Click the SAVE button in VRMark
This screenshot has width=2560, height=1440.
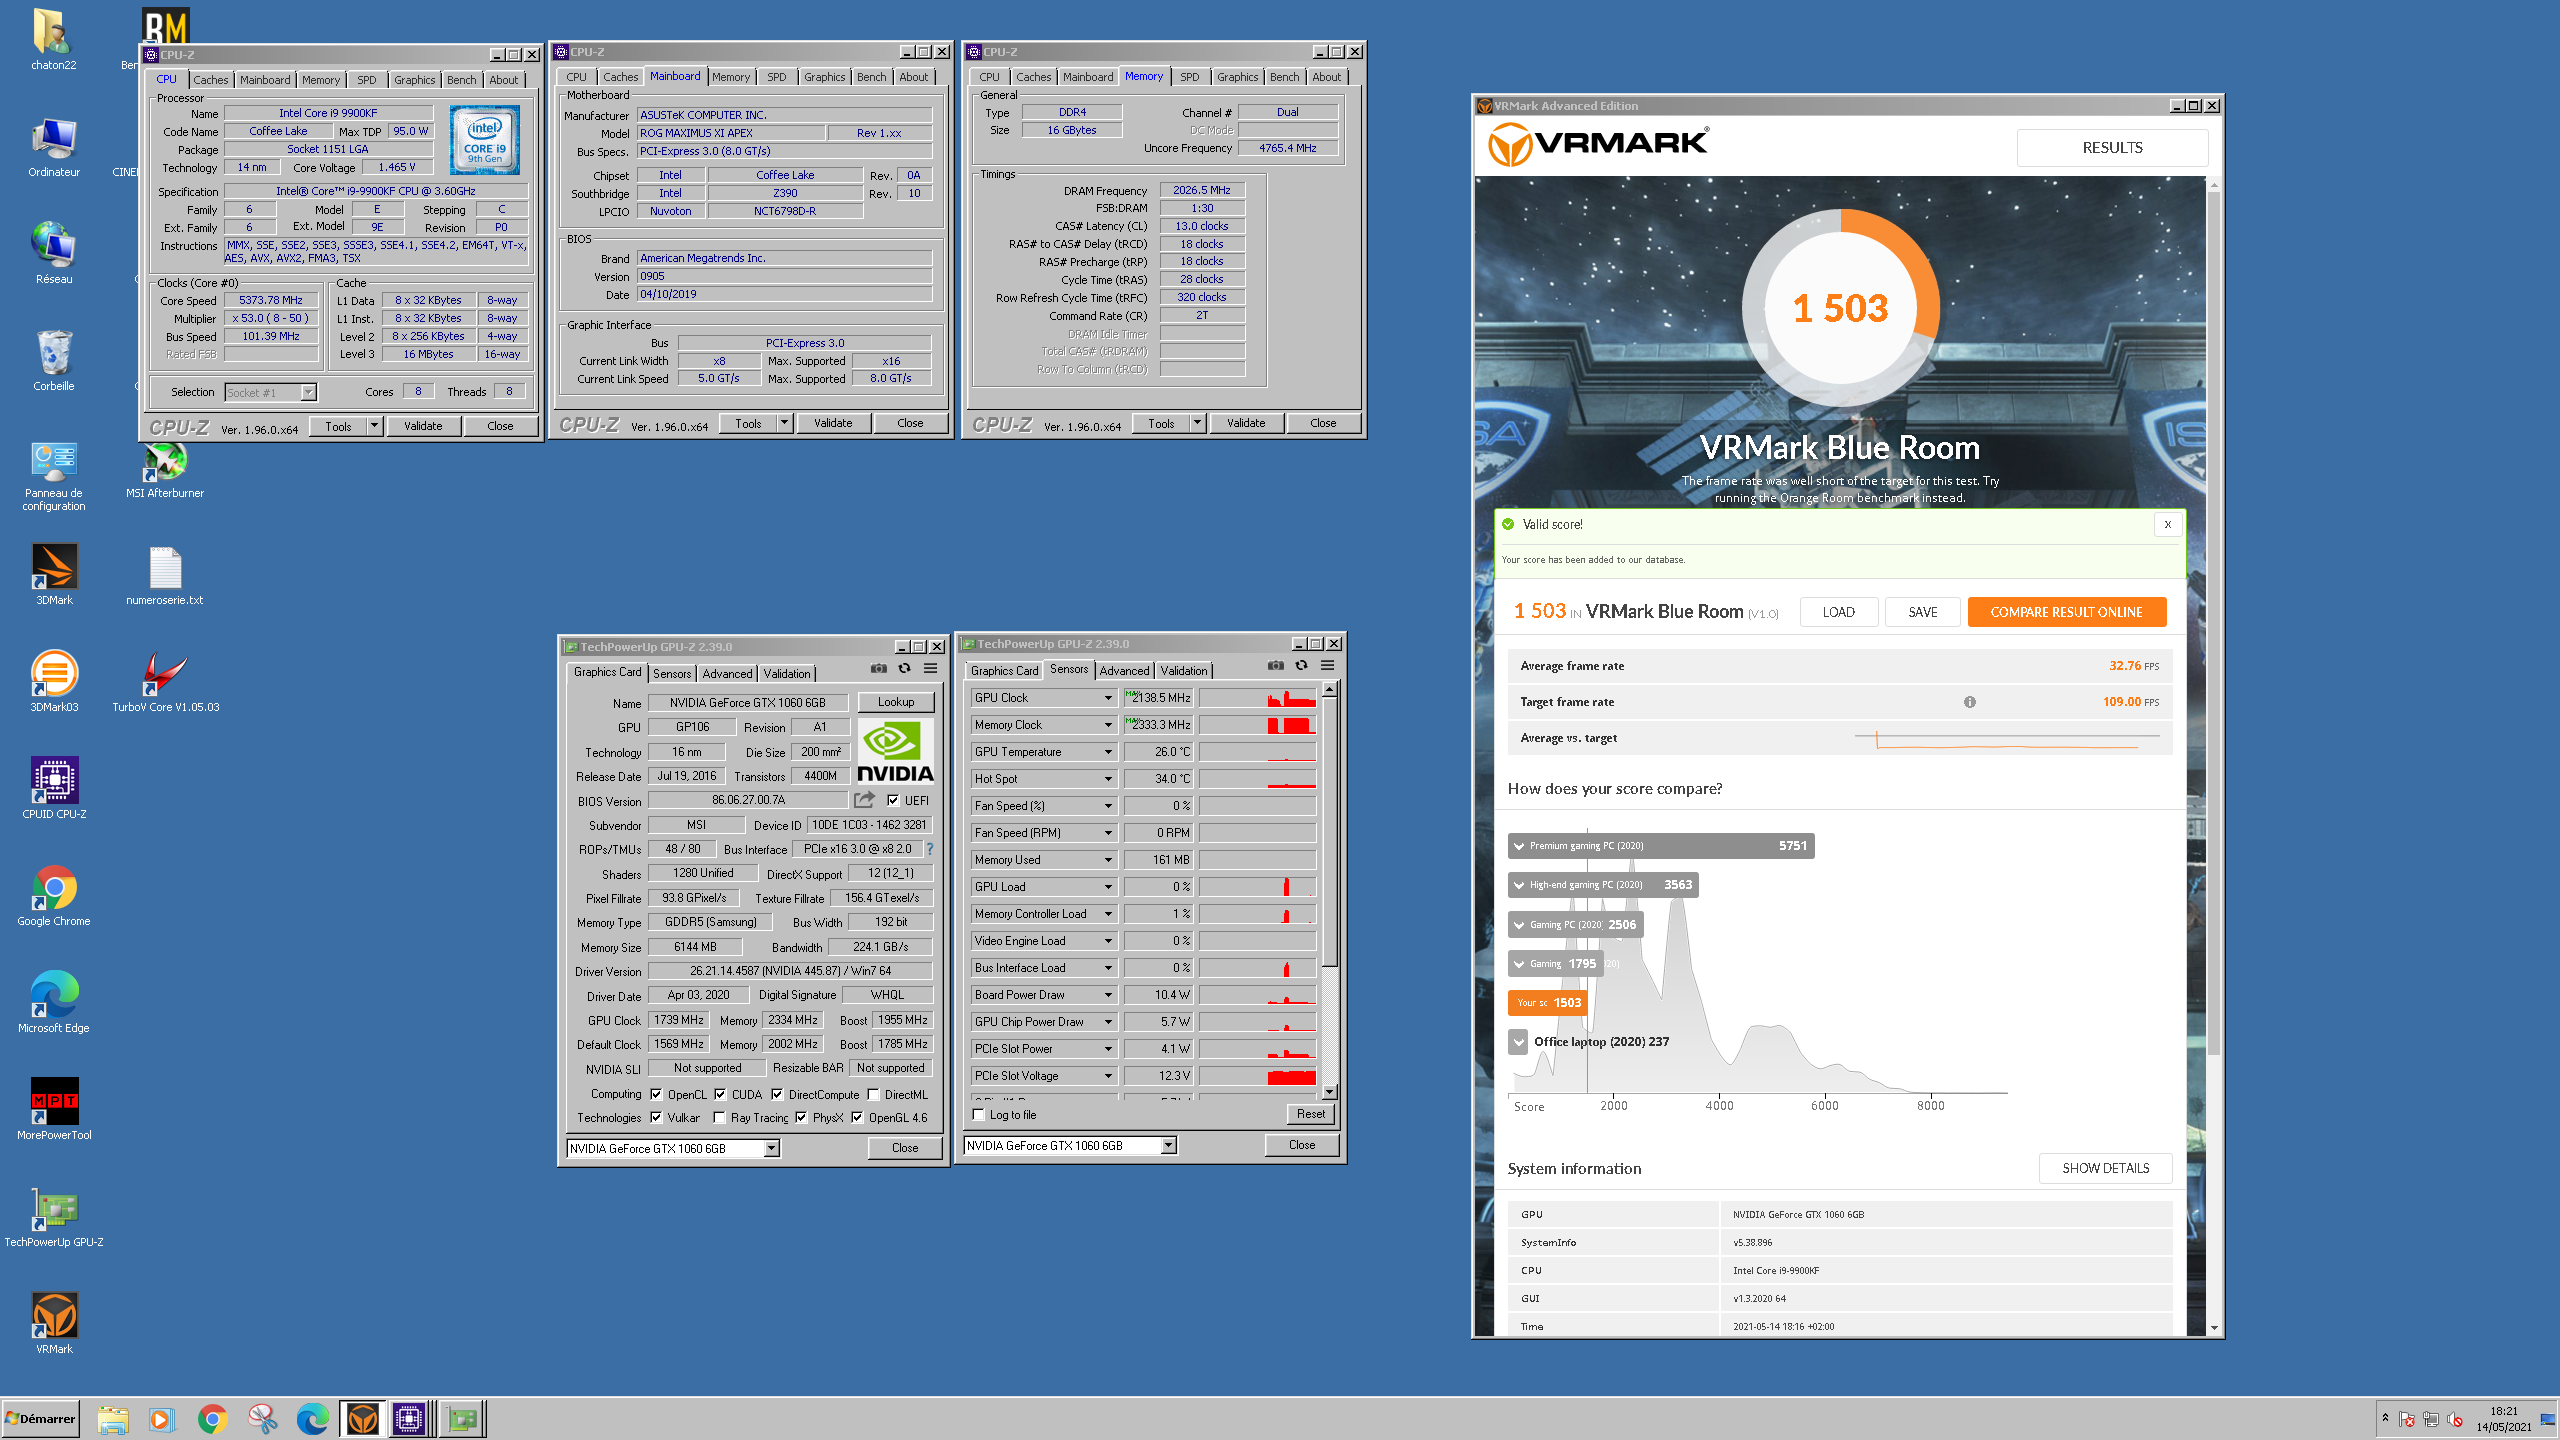point(1922,612)
